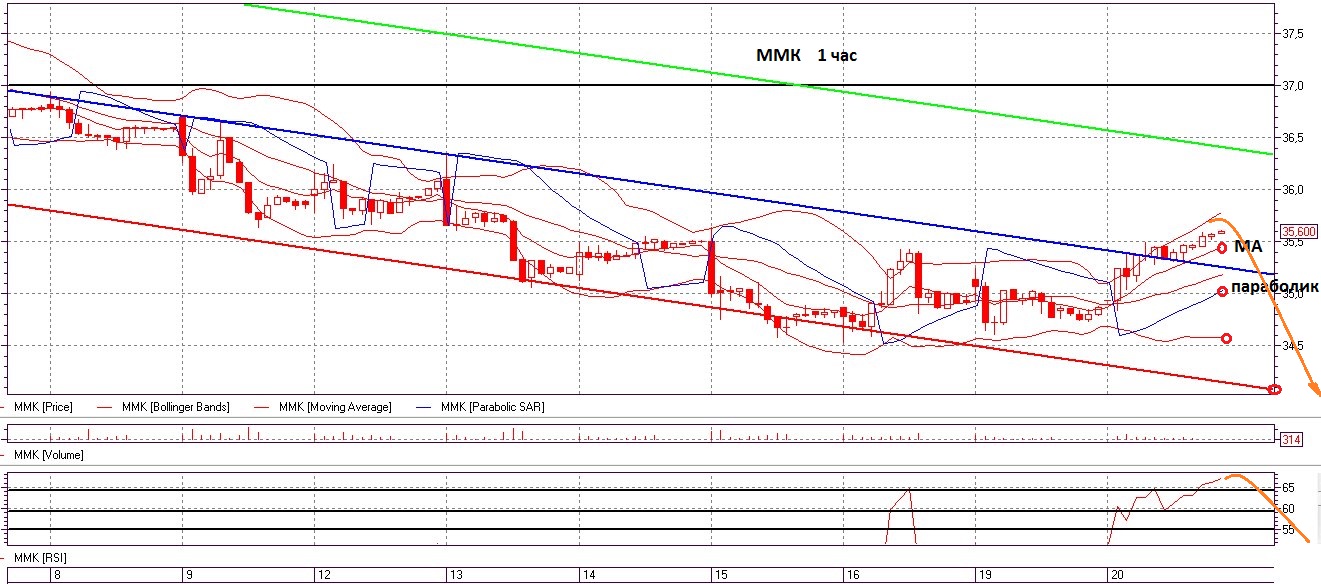Select the MMK [Moving Average] legend entry
This screenshot has width=1321, height=584.
point(335,407)
